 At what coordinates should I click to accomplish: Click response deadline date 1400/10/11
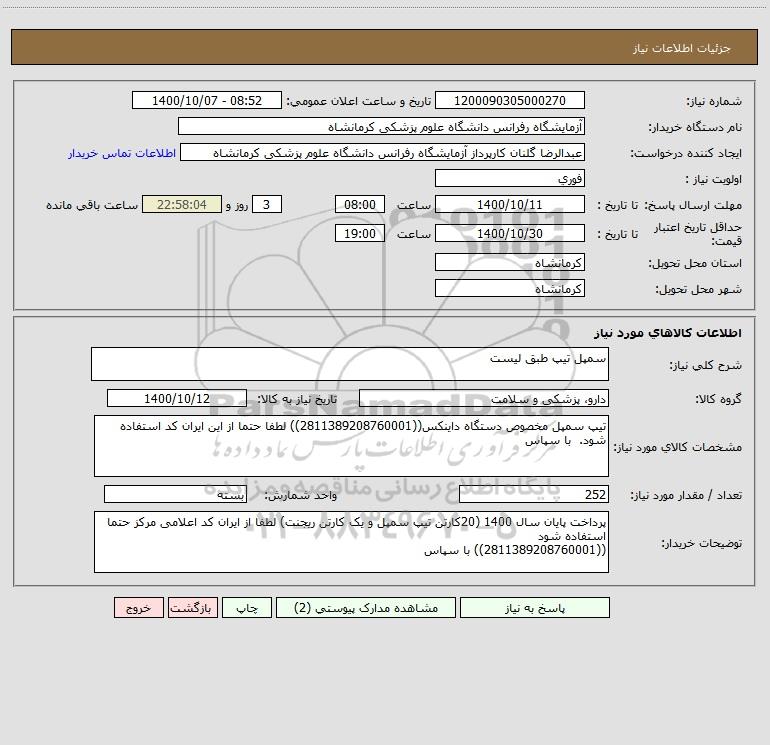pos(510,204)
